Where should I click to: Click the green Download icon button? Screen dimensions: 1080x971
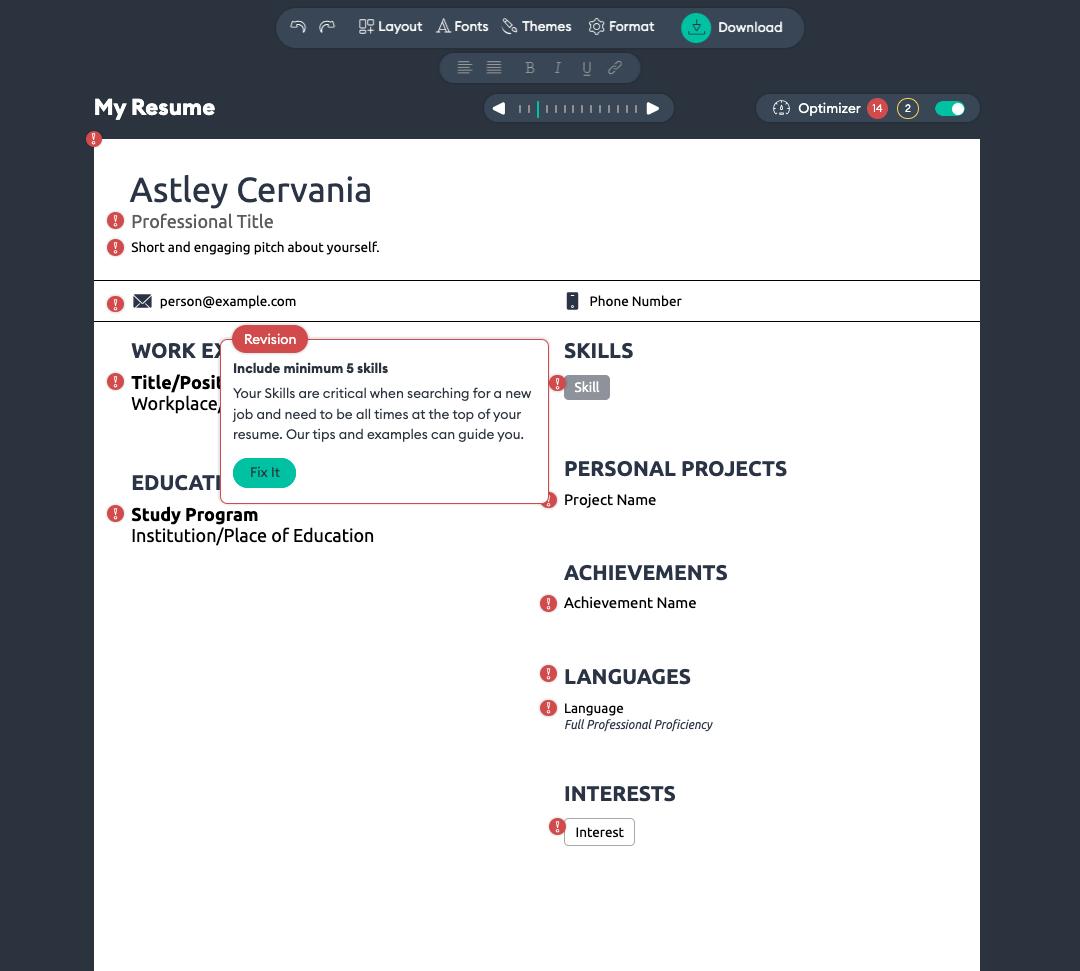click(x=696, y=28)
